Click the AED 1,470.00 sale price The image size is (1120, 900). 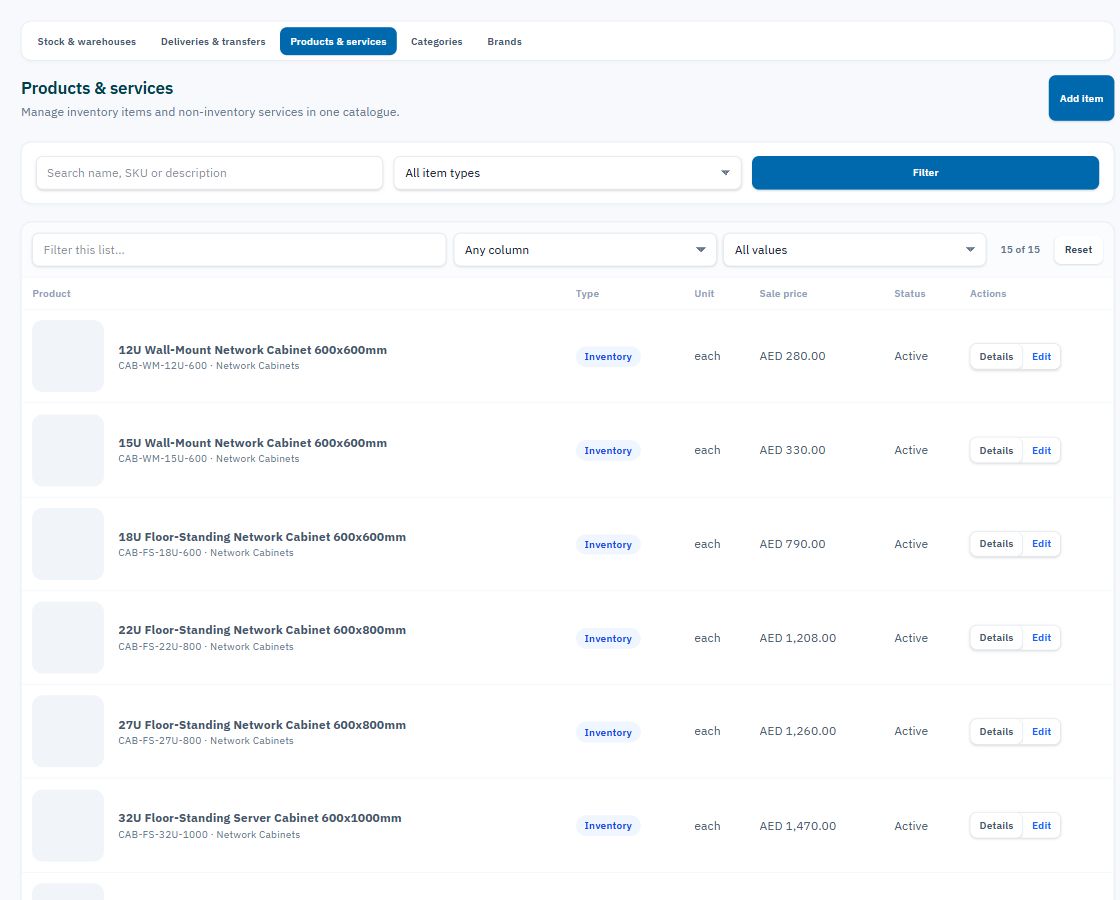797,826
